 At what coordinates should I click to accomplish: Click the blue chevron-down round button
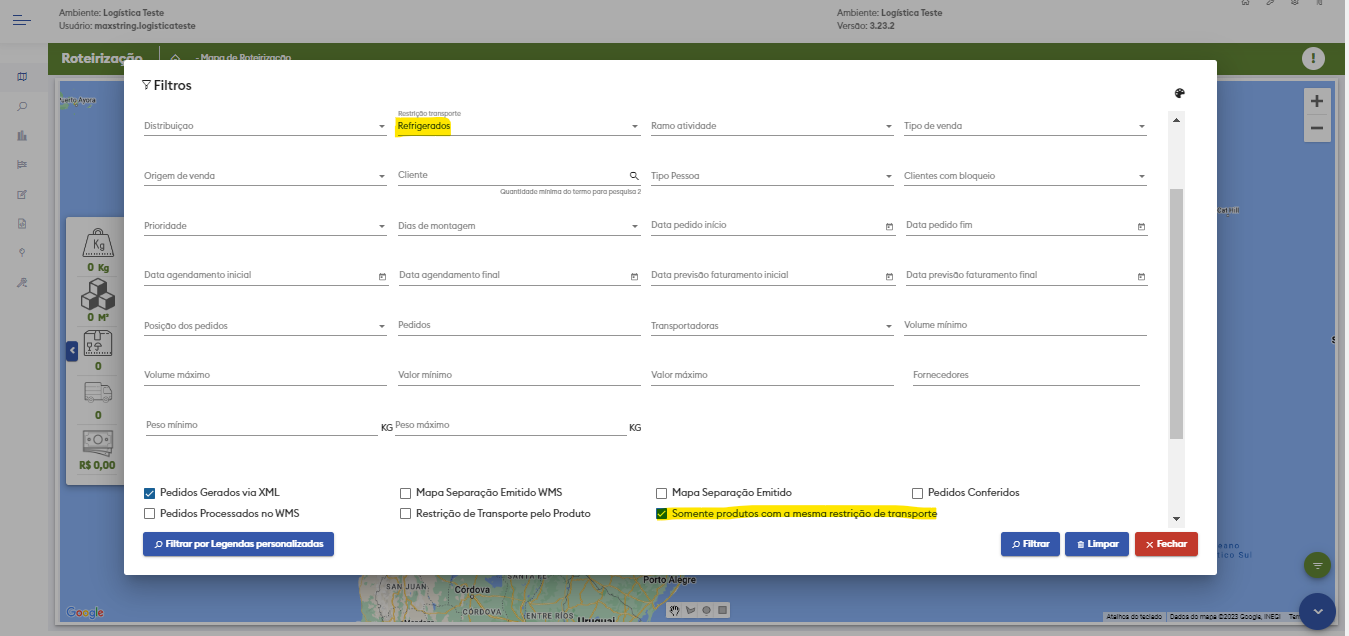point(1317,610)
